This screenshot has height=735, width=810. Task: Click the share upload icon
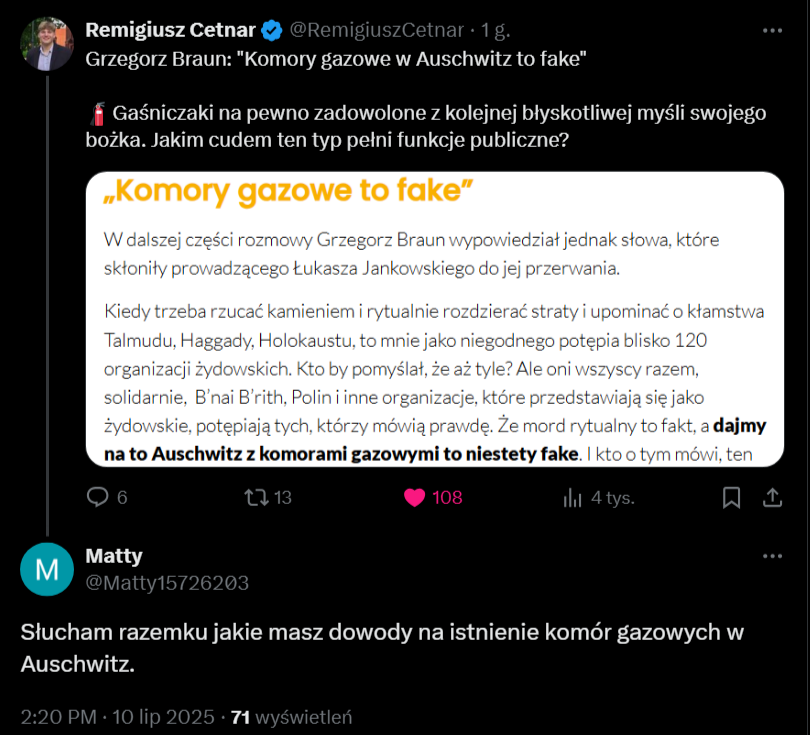[772, 497]
